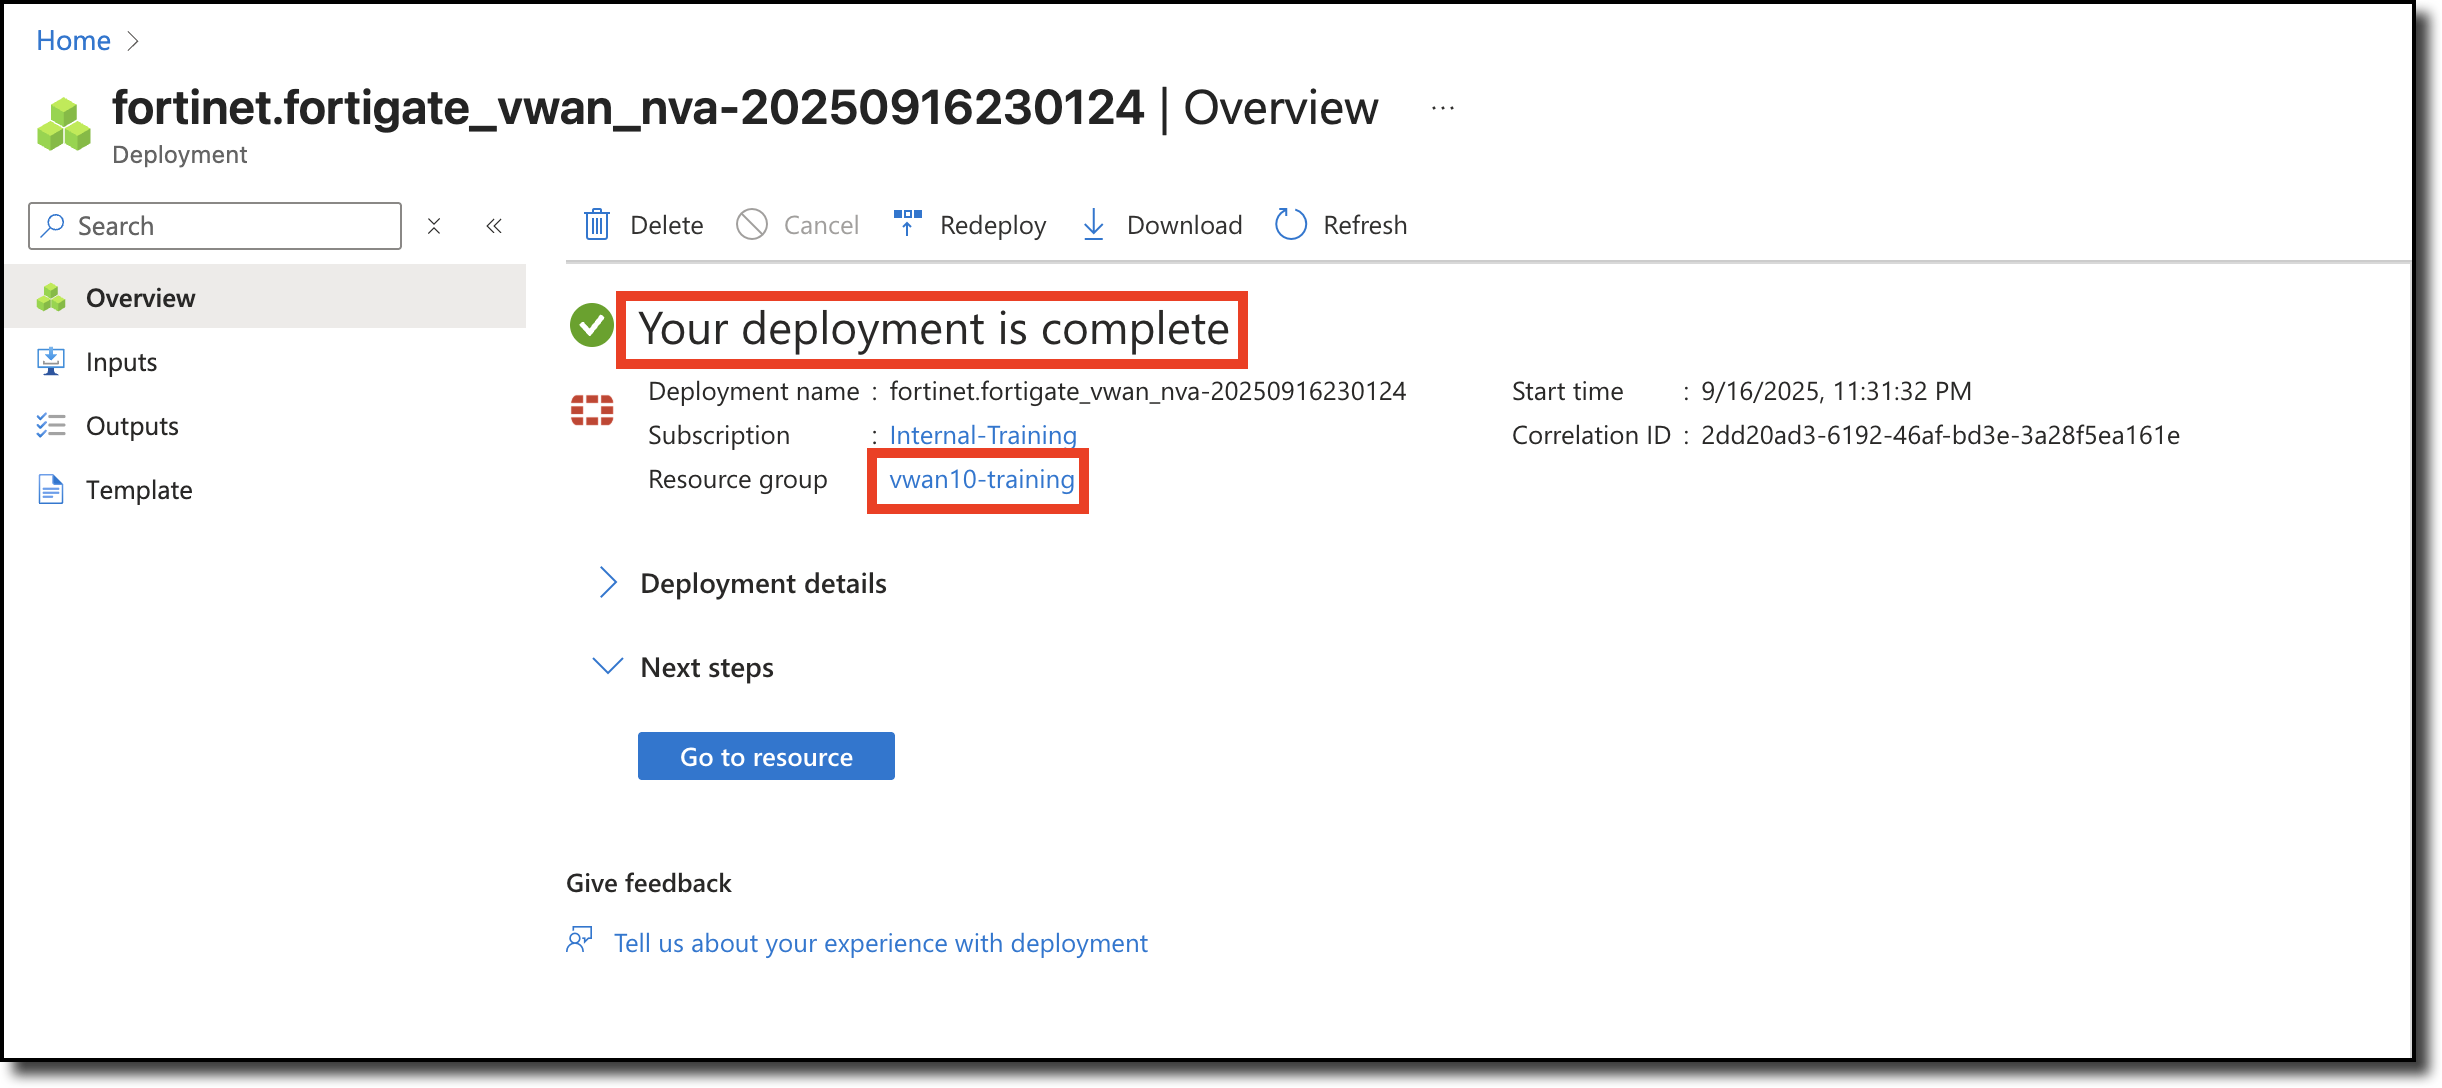Select the Inputs icon in the sidebar
Screen dimensions: 2442x1088
51,361
